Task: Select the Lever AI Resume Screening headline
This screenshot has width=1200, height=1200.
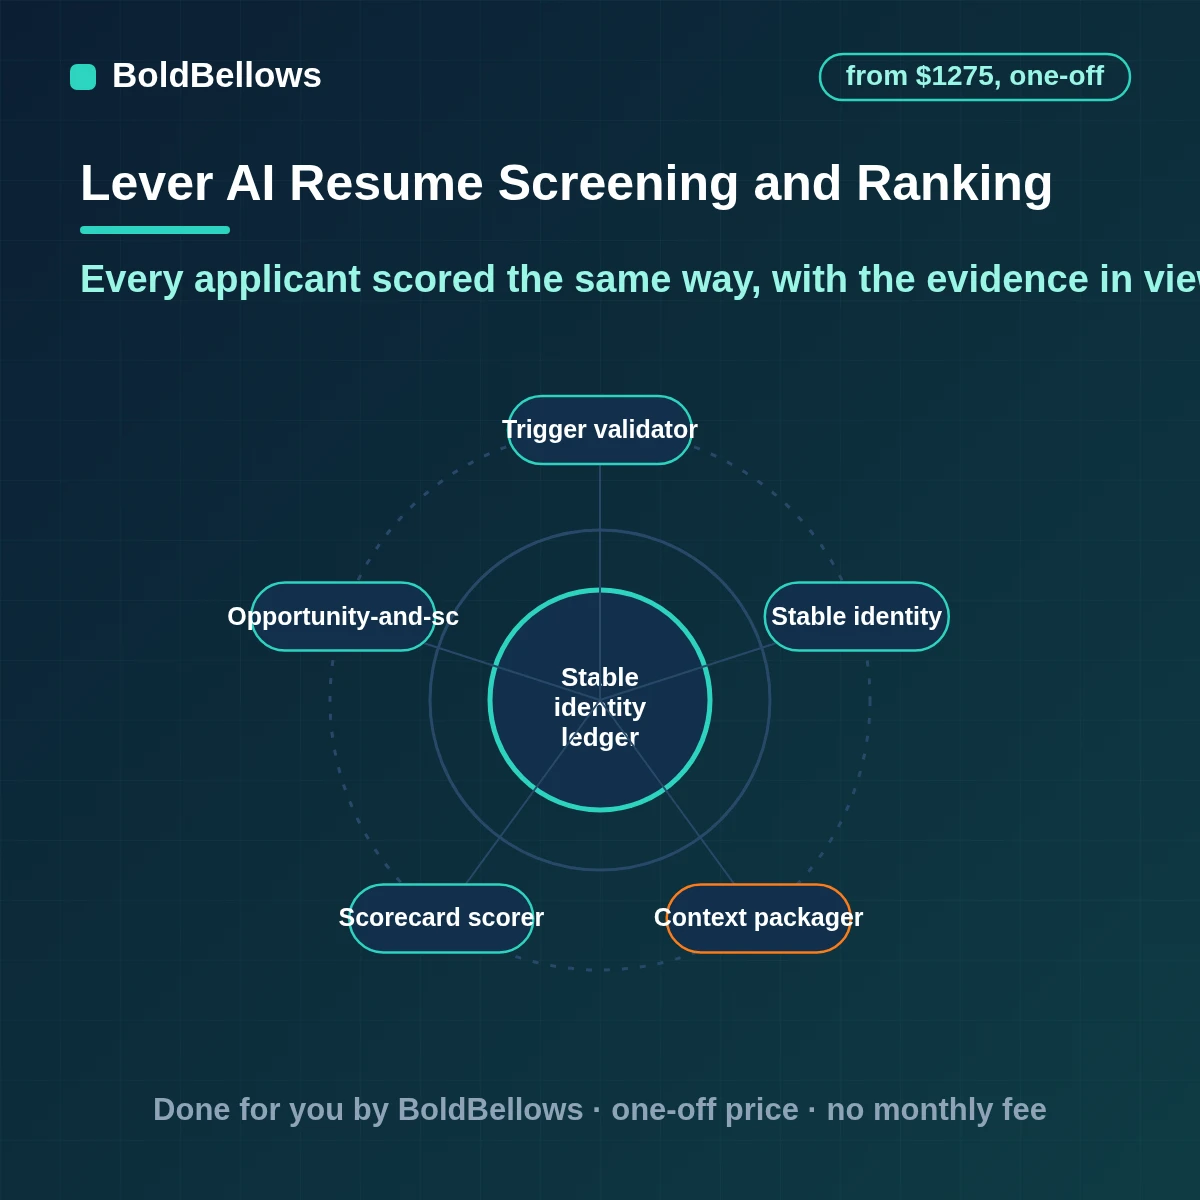Action: pyautogui.click(x=566, y=183)
